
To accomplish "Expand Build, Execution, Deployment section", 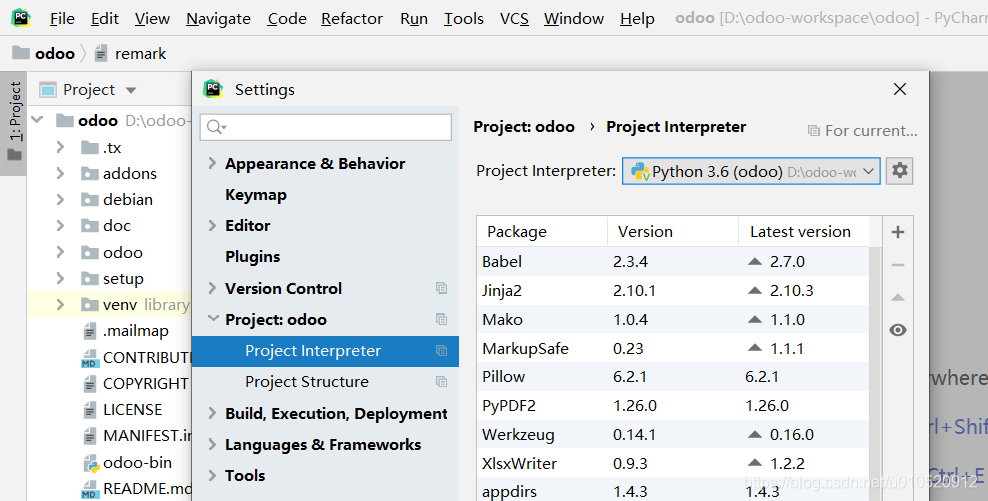I will pyautogui.click(x=212, y=413).
